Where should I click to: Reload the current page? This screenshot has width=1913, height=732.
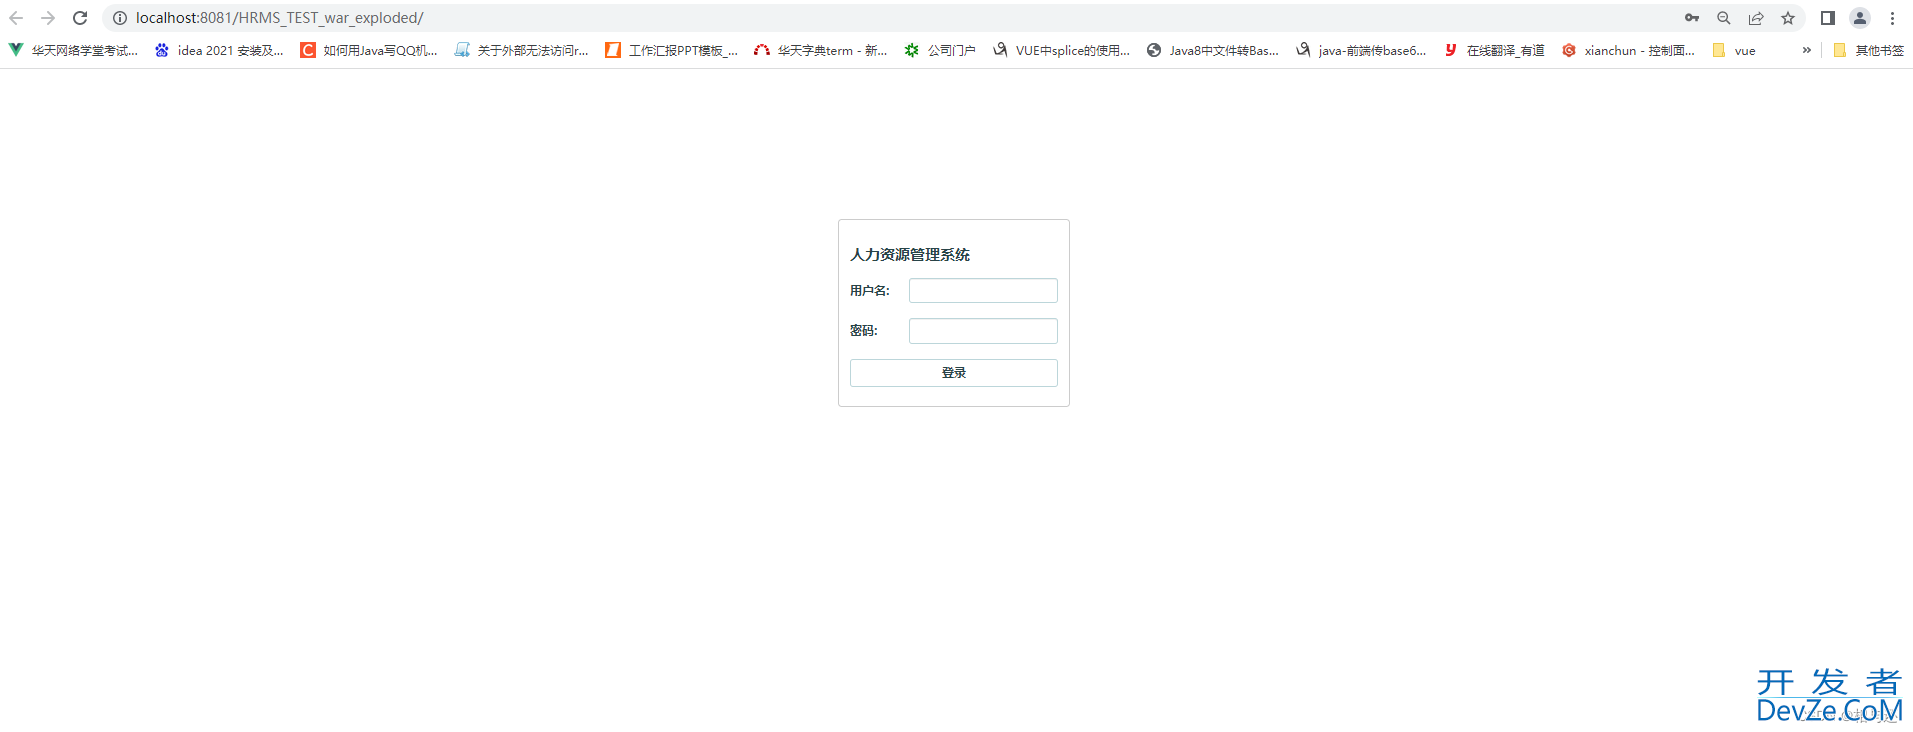(80, 18)
